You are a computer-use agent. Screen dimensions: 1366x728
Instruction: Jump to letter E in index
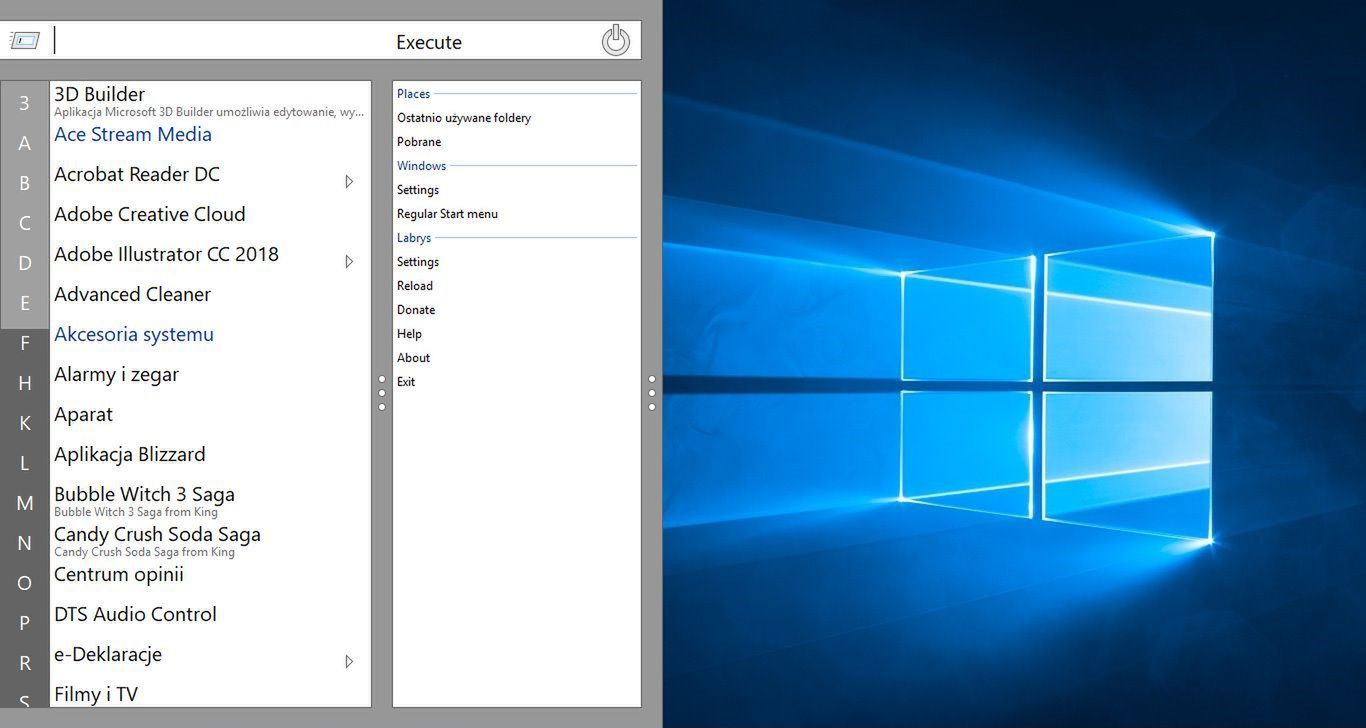click(x=24, y=303)
